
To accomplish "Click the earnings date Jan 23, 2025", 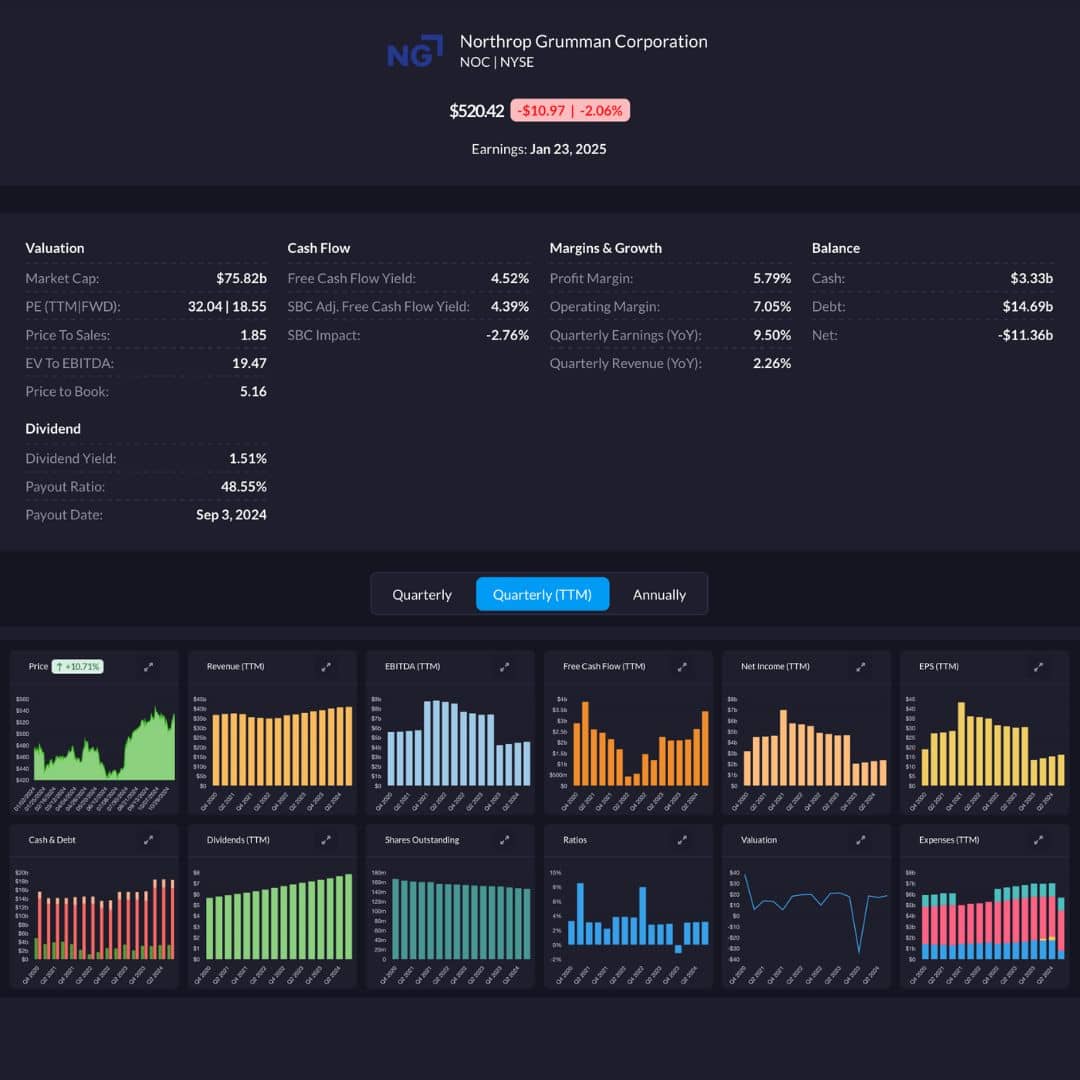I will click(568, 149).
